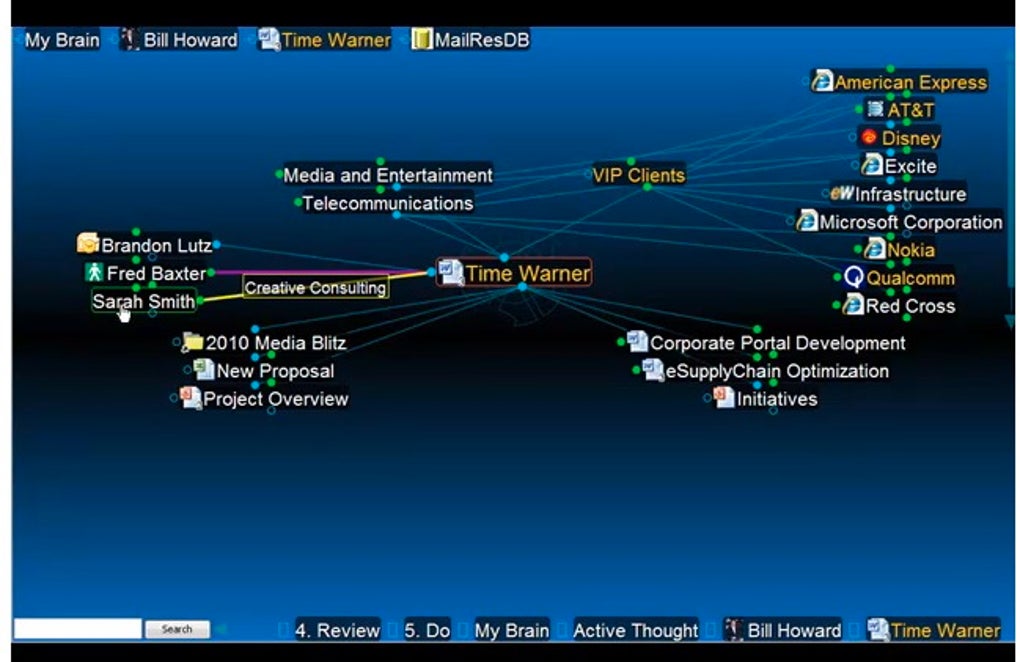Click the "Microsoft Corporation" thought label
This screenshot has height=662, width=1020.
911,221
